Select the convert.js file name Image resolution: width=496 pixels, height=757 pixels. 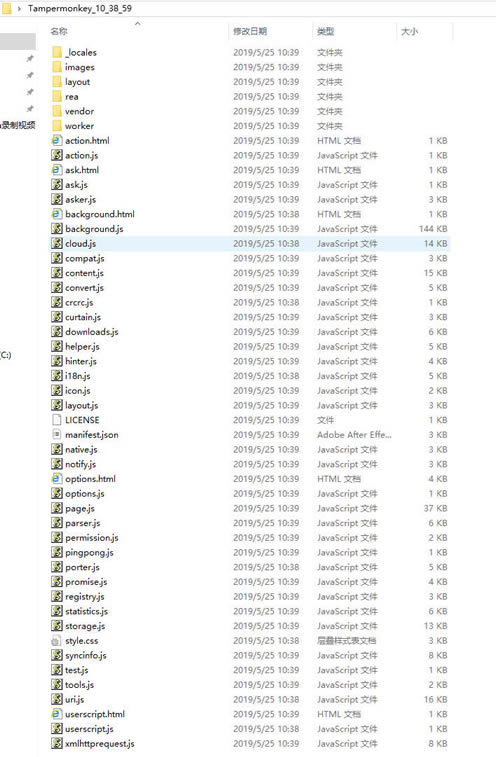pos(85,288)
